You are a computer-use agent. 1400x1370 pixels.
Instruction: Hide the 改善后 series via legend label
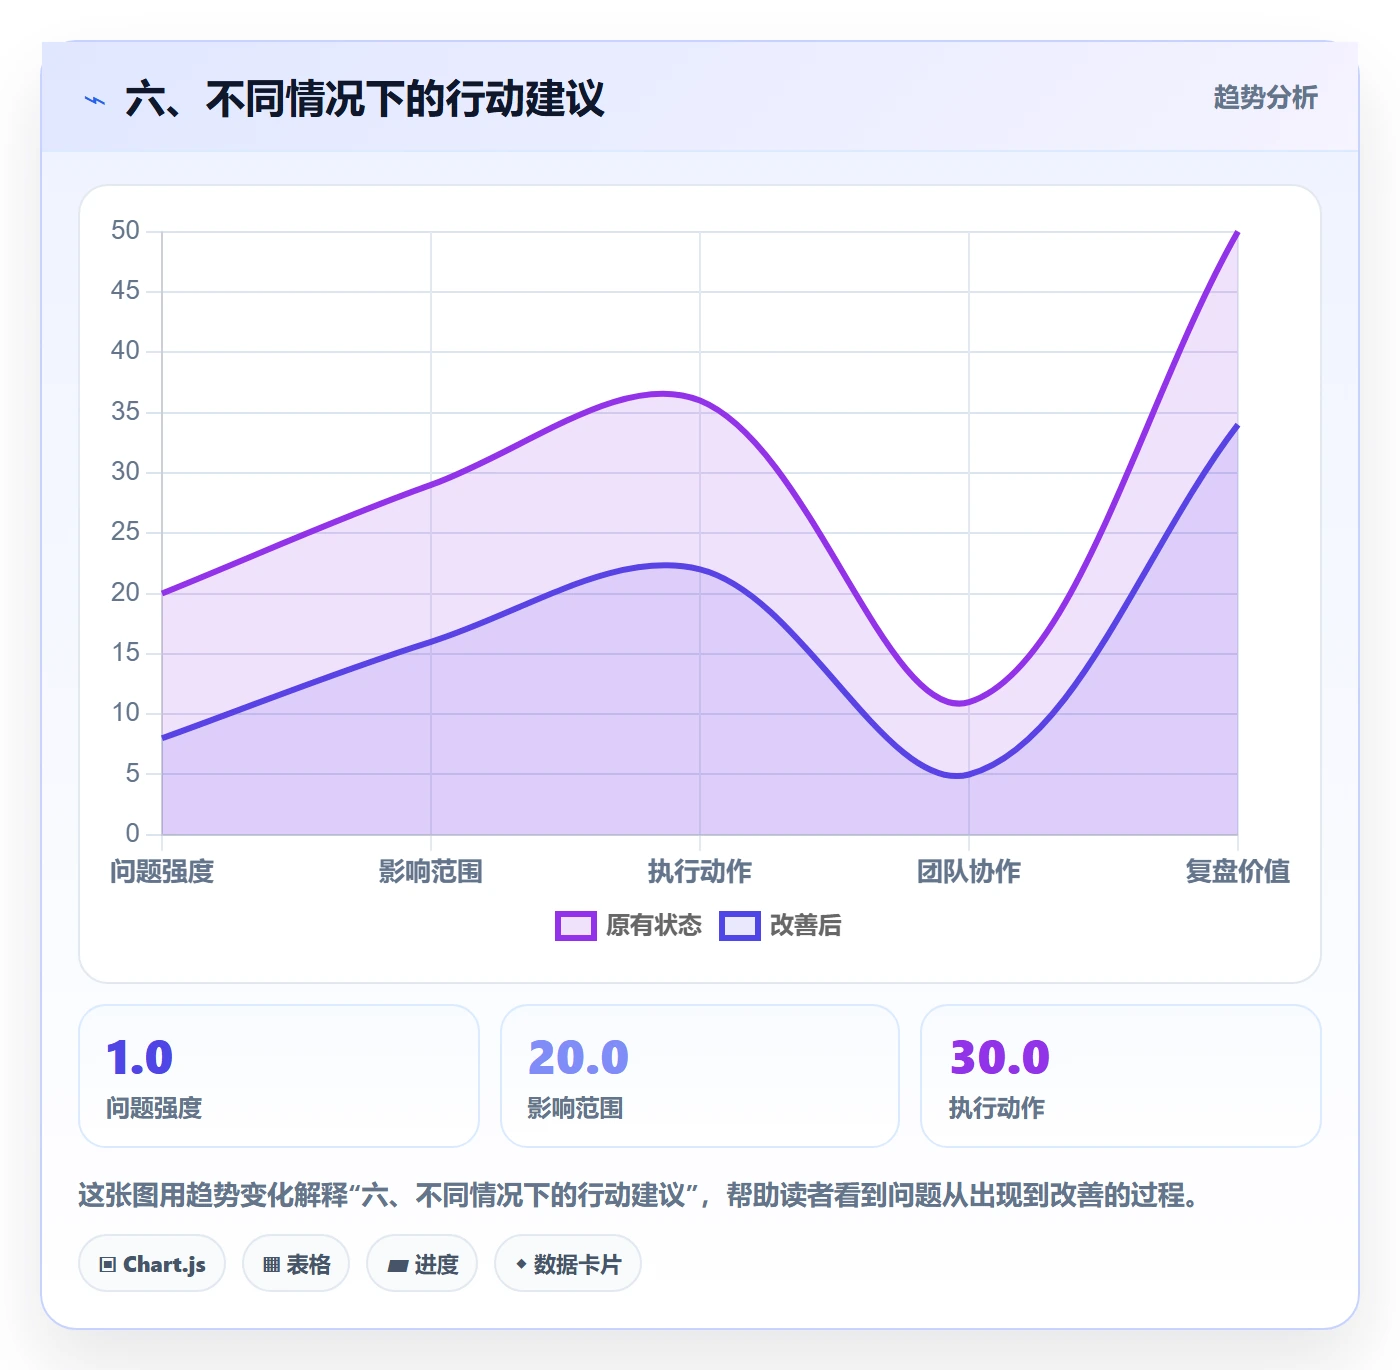pos(805,926)
